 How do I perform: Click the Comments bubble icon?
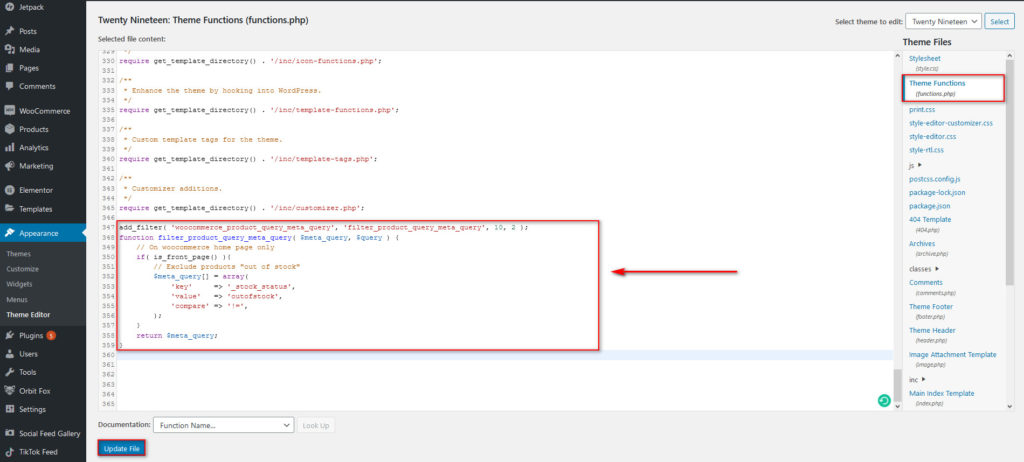(x=9, y=86)
